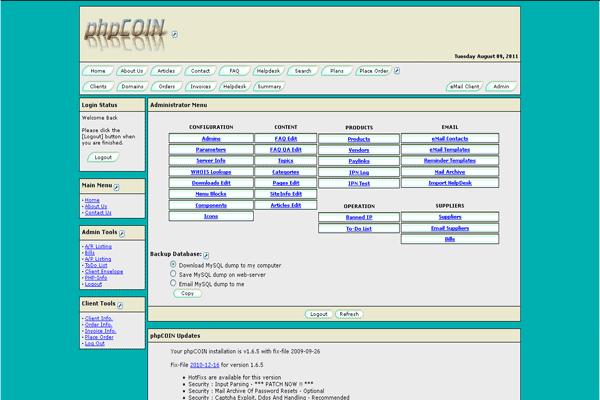The width and height of the screenshot is (600, 400).
Task: Click the Copy button for database backup
Action: (188, 293)
